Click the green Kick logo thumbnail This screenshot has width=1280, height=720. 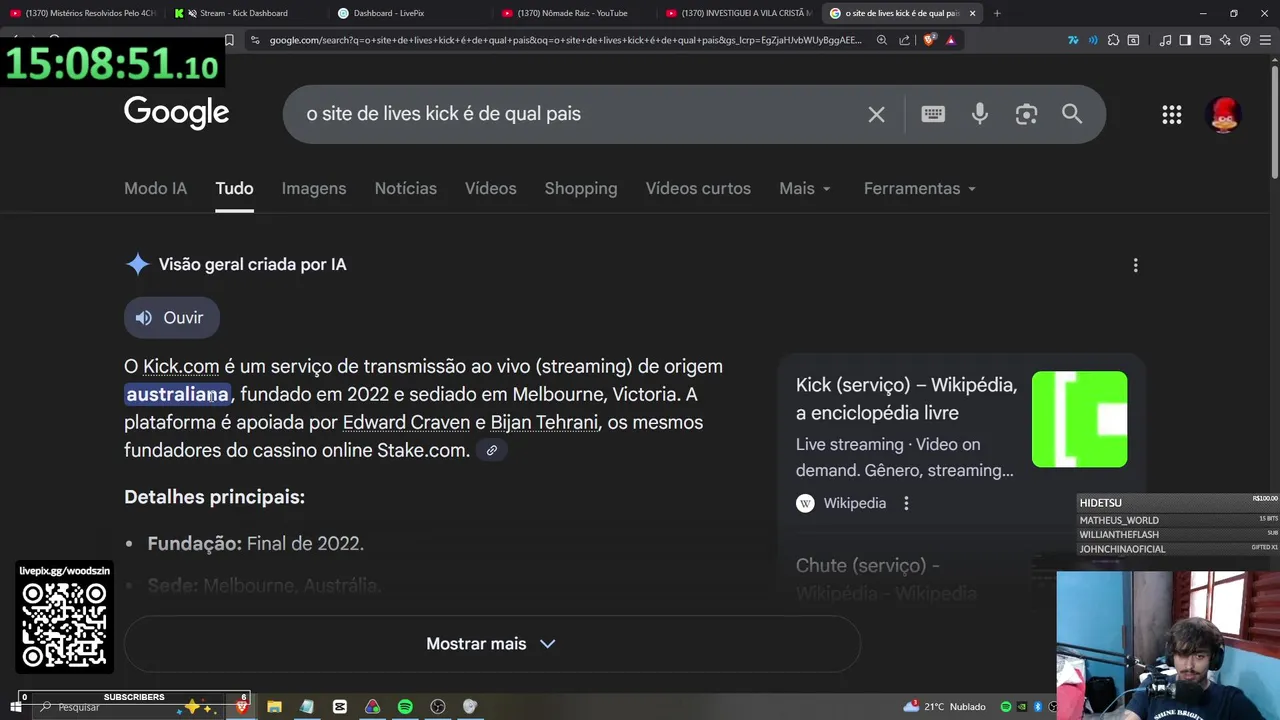click(x=1079, y=419)
